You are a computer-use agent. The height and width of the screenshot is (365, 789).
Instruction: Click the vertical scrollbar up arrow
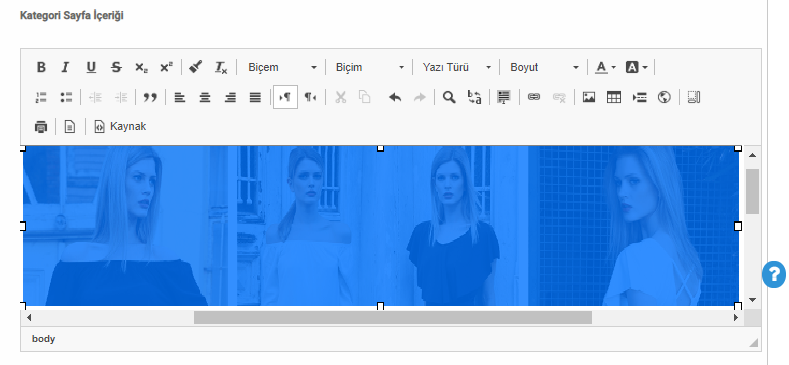pos(752,155)
